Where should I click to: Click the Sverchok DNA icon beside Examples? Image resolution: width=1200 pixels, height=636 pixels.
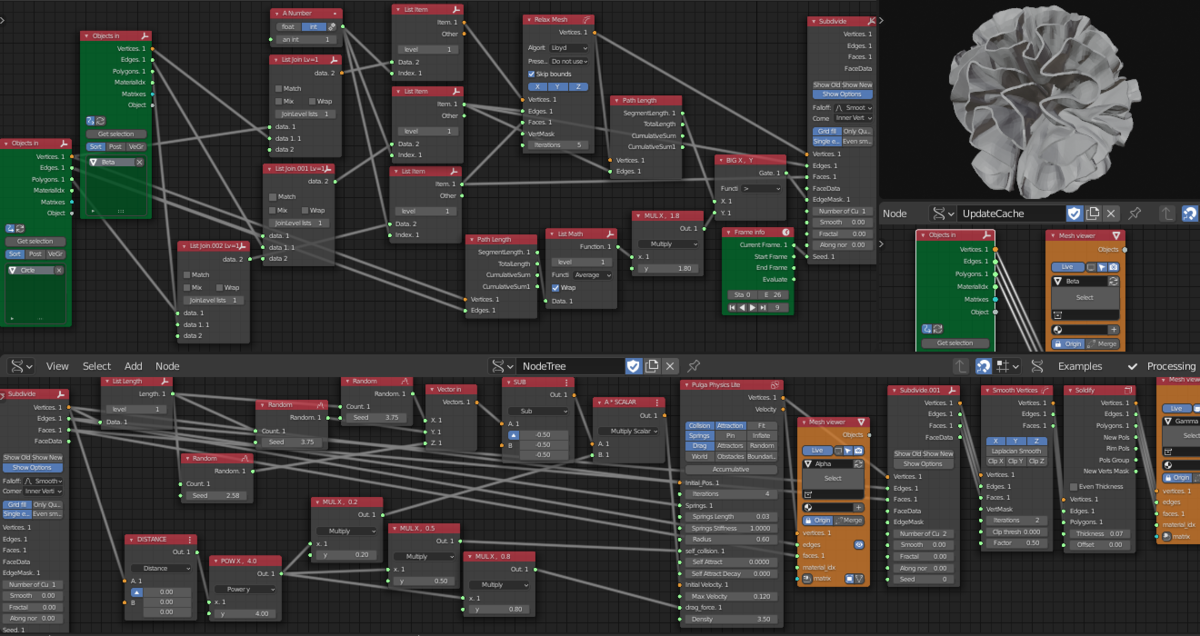click(x=1038, y=366)
